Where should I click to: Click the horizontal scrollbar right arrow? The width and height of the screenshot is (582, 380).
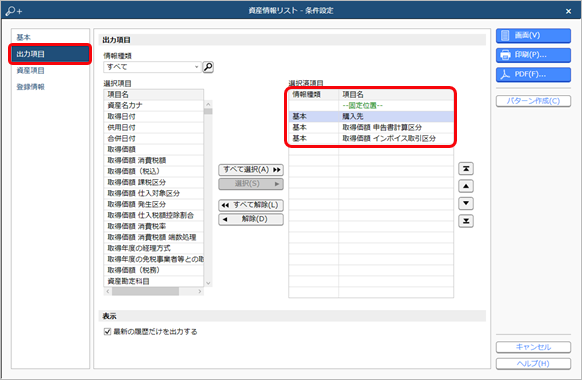coord(200,292)
